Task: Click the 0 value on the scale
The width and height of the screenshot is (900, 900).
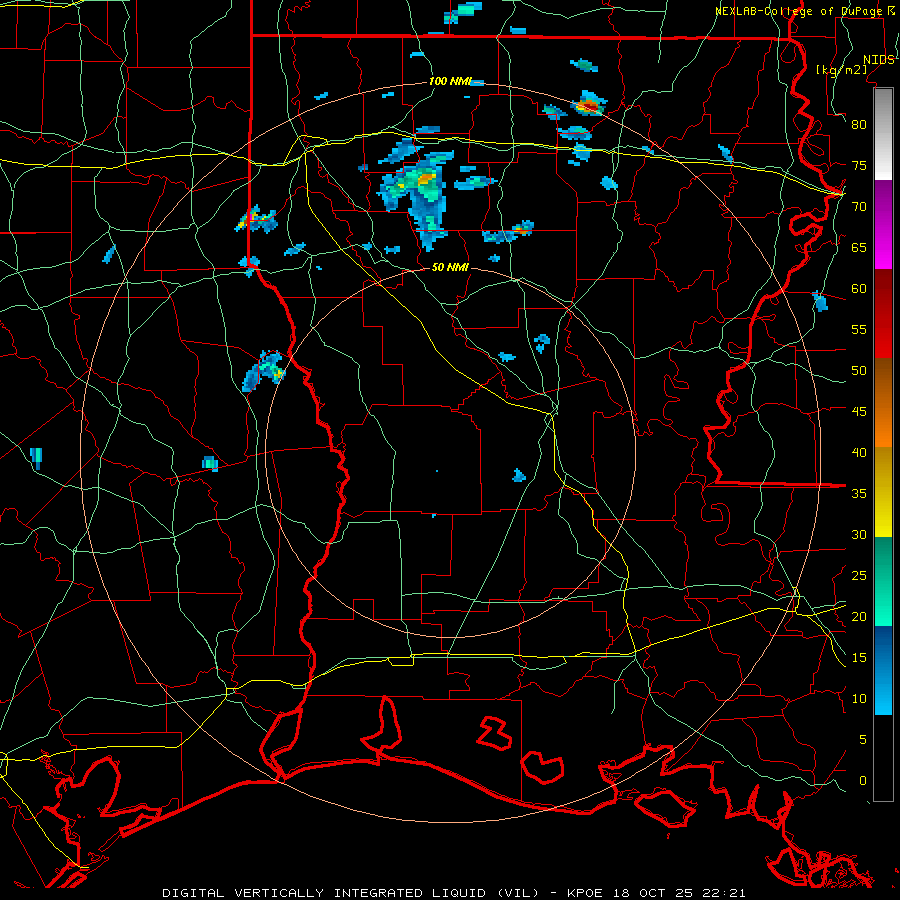Action: point(863,781)
